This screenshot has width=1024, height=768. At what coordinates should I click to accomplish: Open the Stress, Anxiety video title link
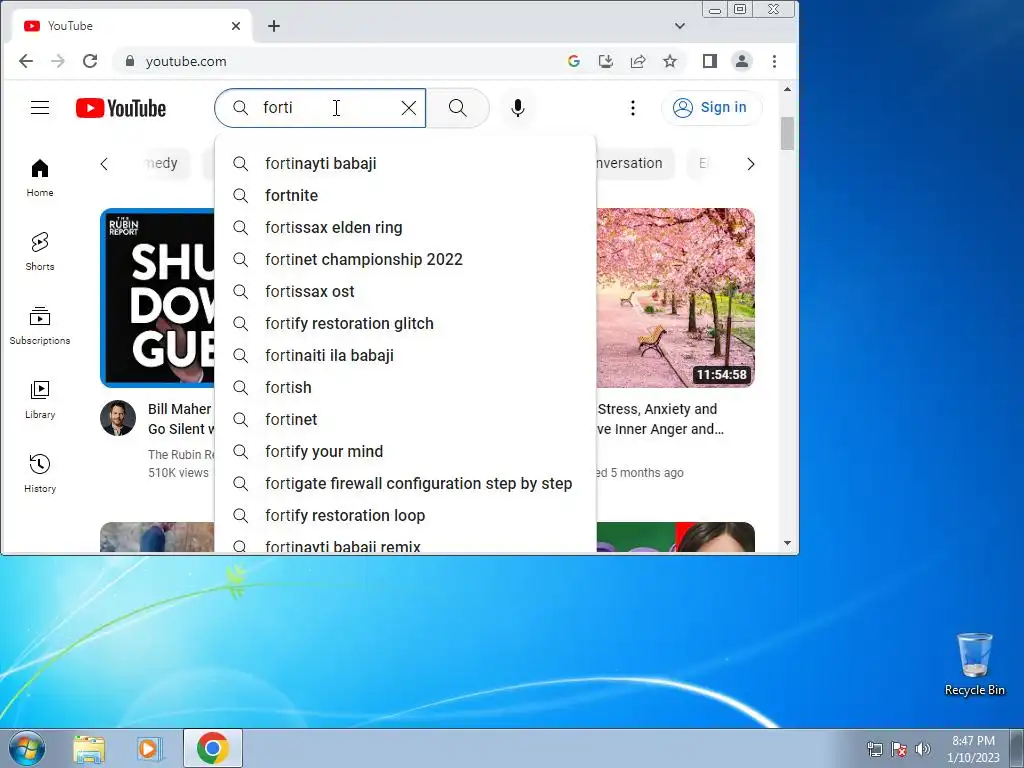tap(660, 419)
